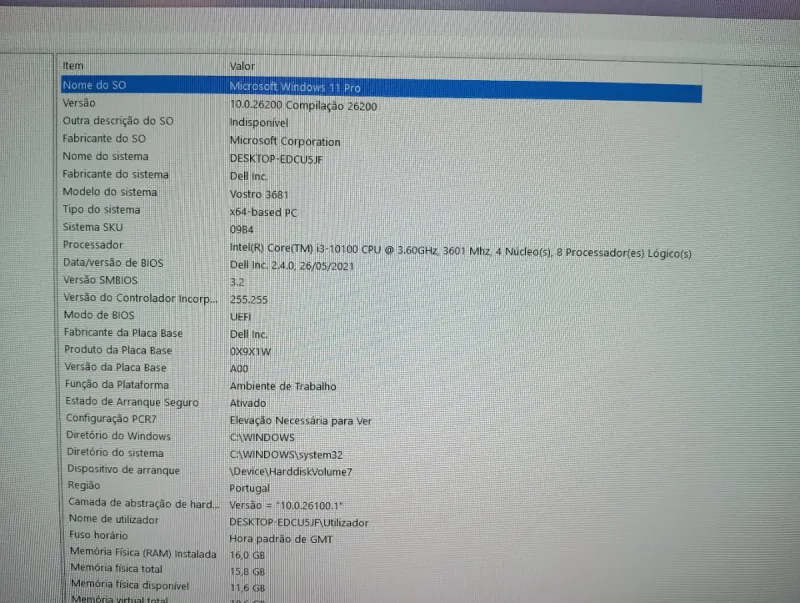Select 'Fabricante da Placa Base' row
Screen dimensions: 800x603
pyautogui.click(x=123, y=333)
